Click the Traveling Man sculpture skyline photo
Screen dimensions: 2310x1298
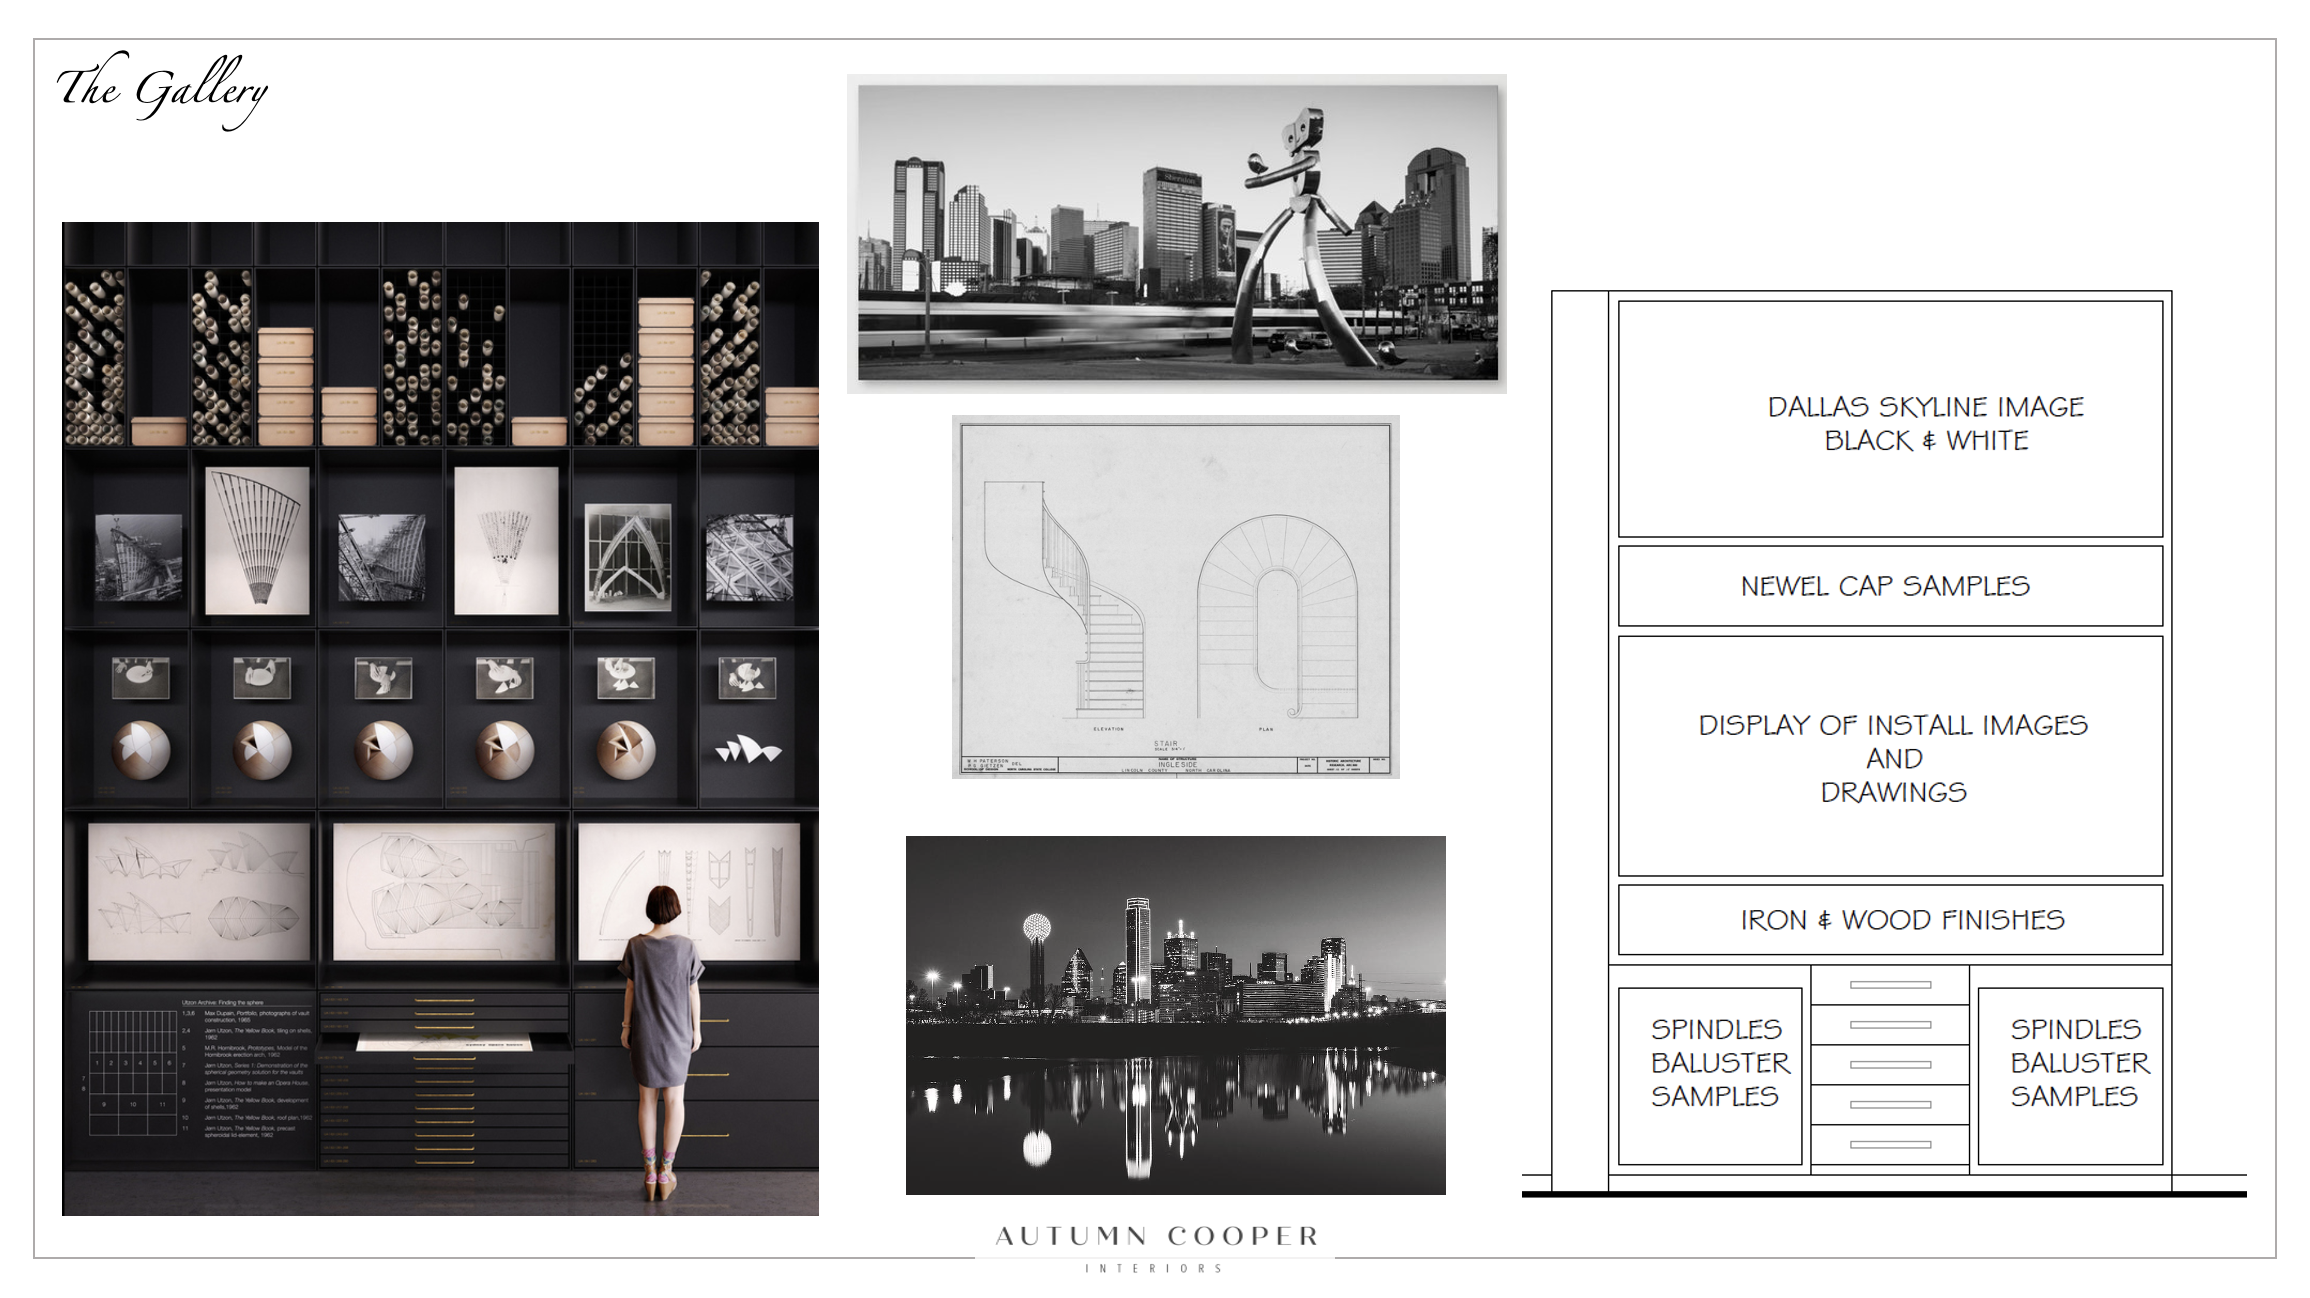[x=1177, y=233]
